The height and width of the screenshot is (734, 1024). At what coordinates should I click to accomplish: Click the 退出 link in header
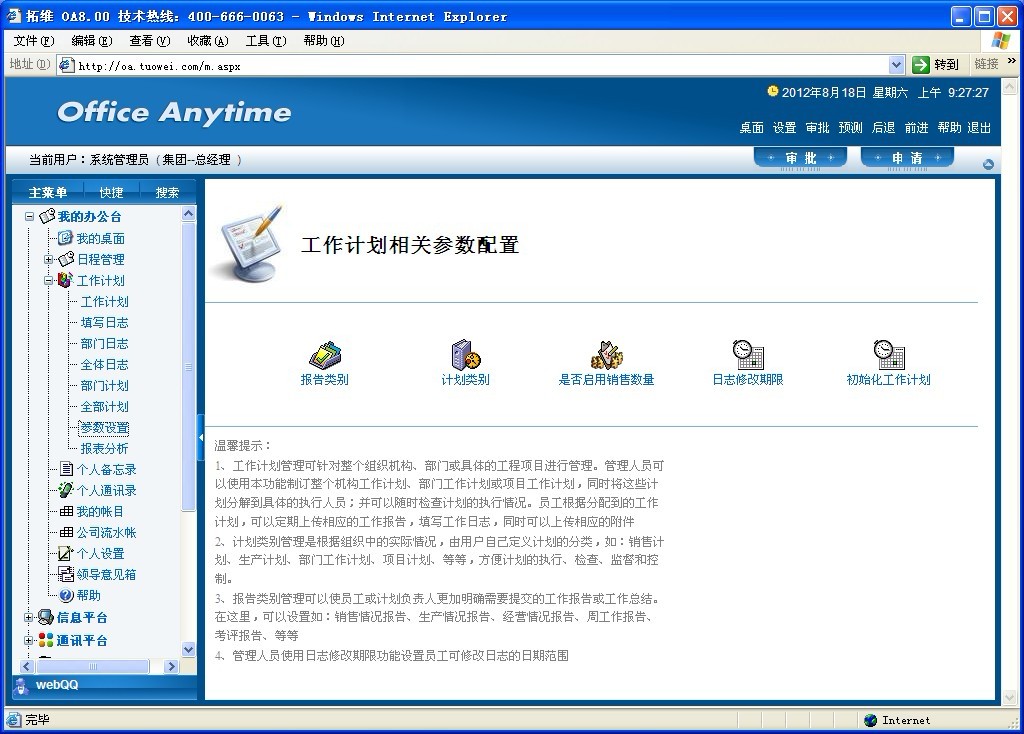click(979, 128)
